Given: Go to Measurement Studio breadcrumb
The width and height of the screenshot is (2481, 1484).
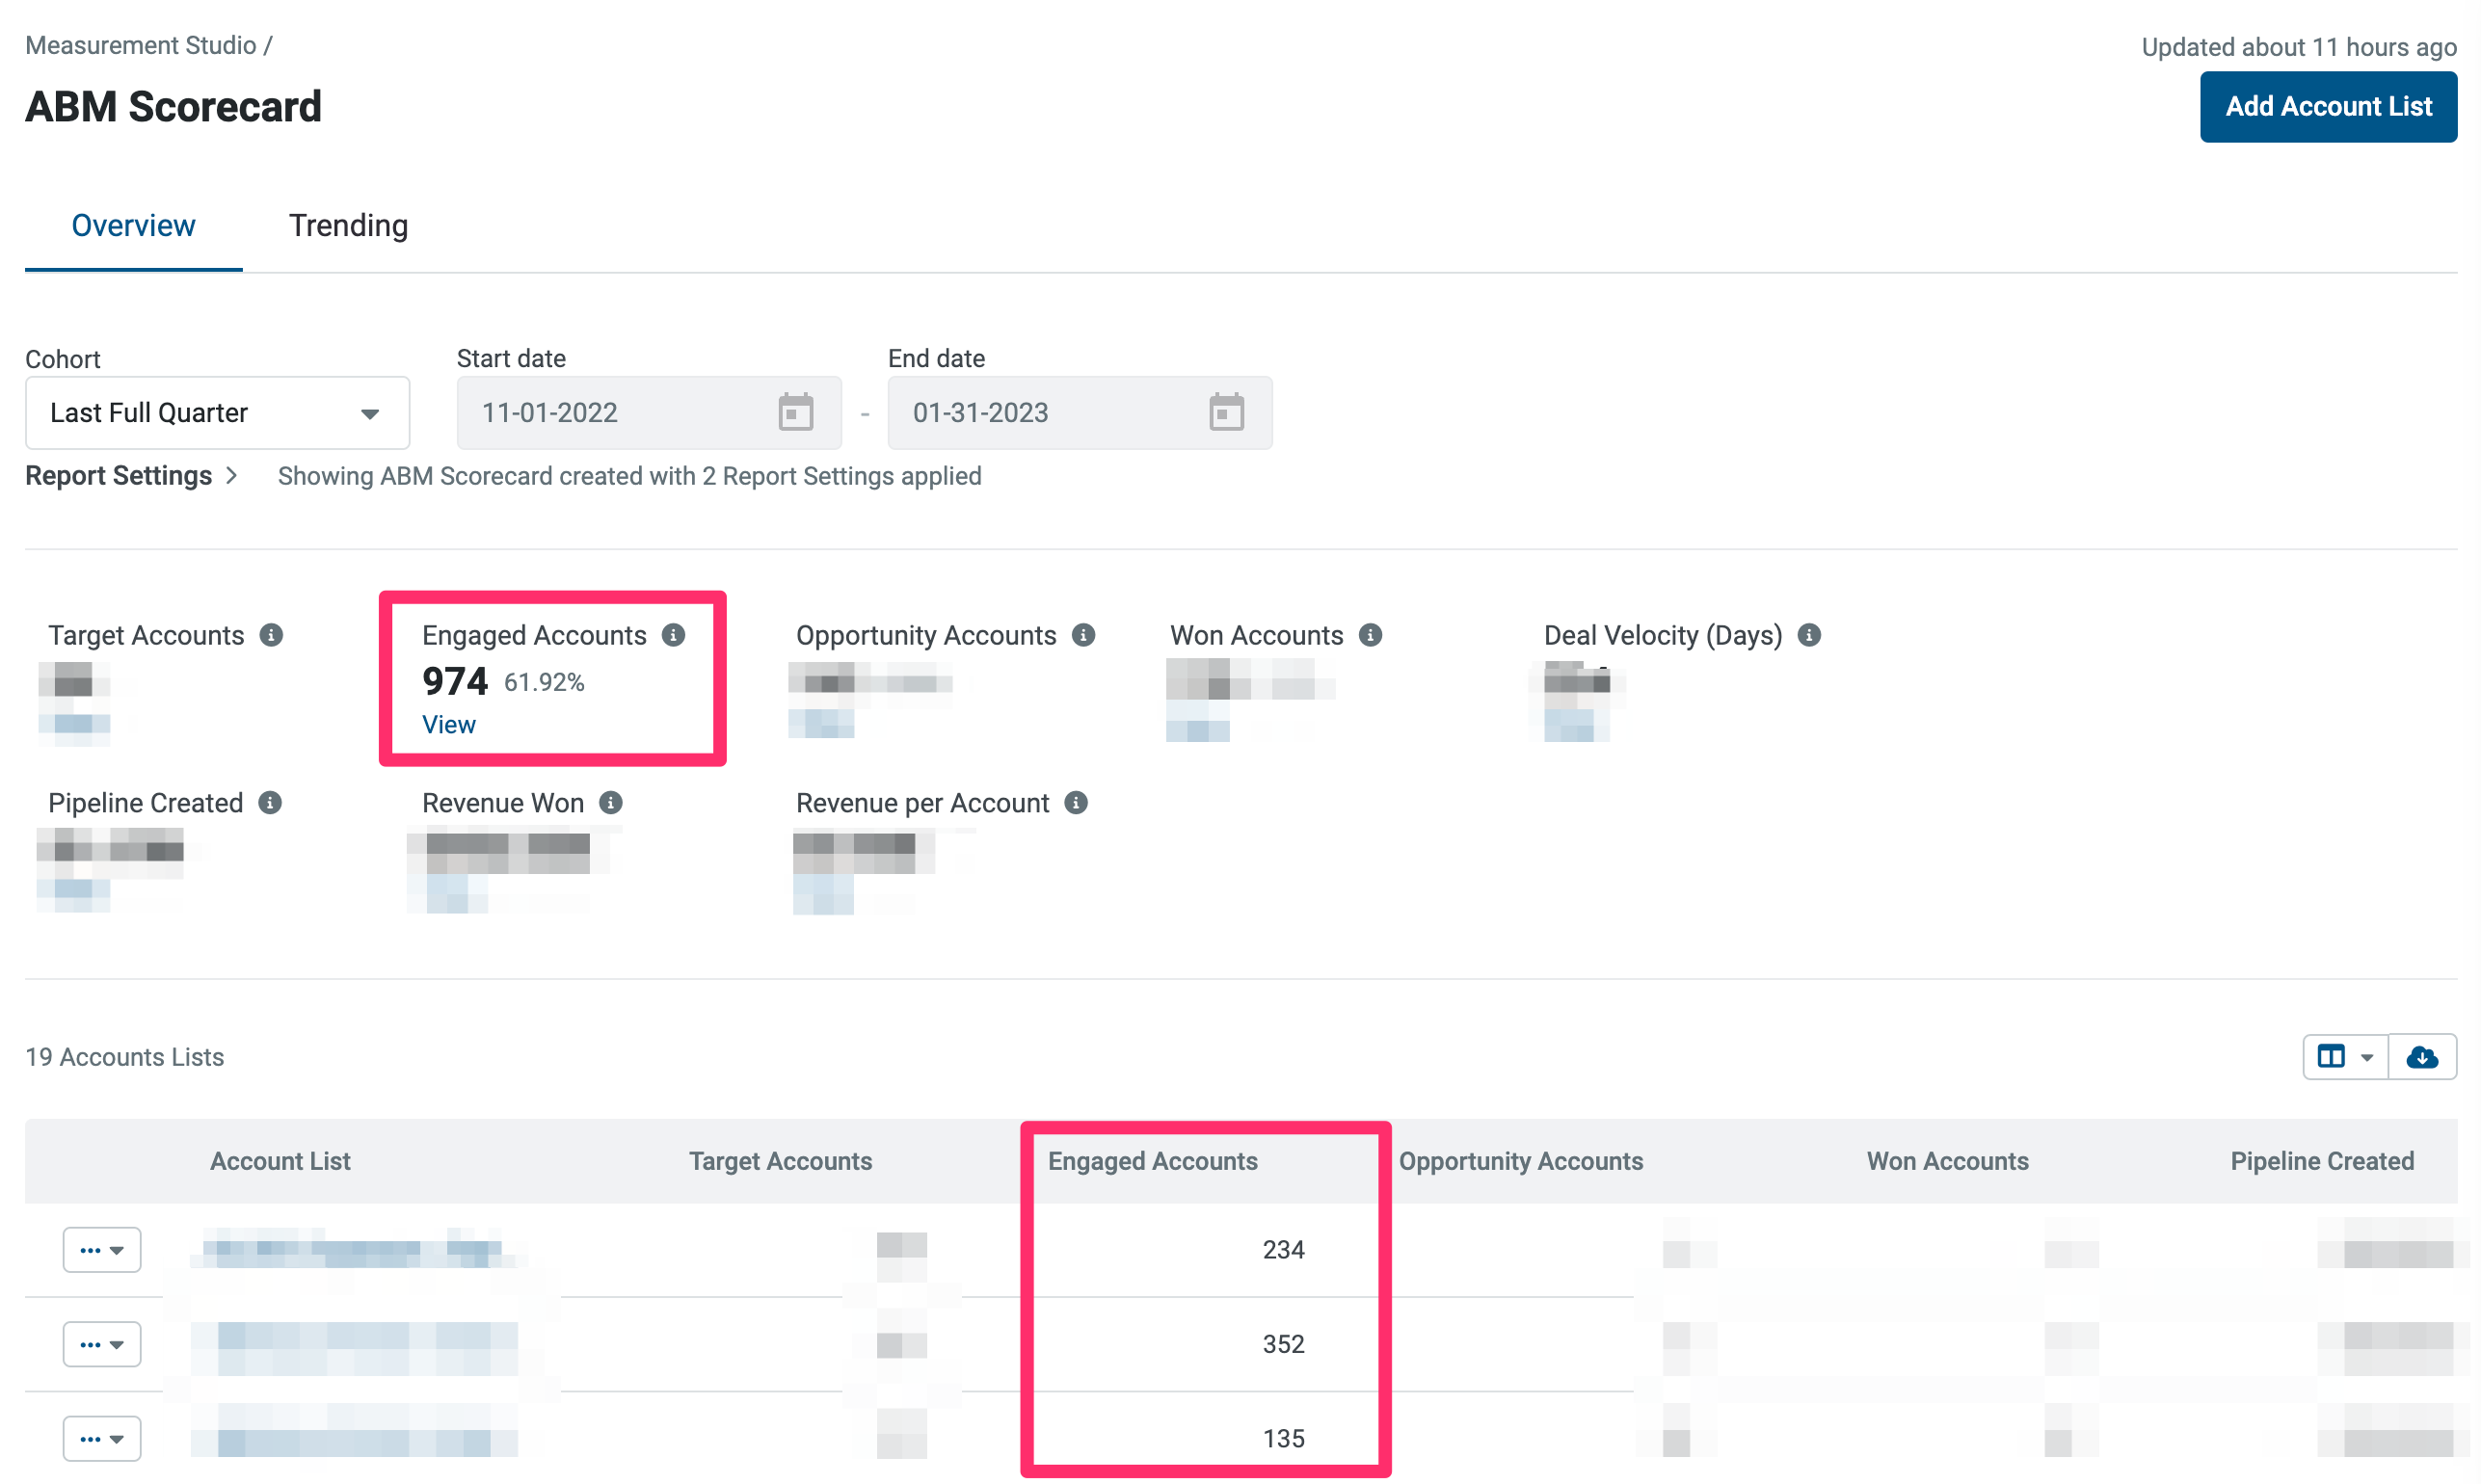Looking at the screenshot, I should pyautogui.click(x=141, y=46).
